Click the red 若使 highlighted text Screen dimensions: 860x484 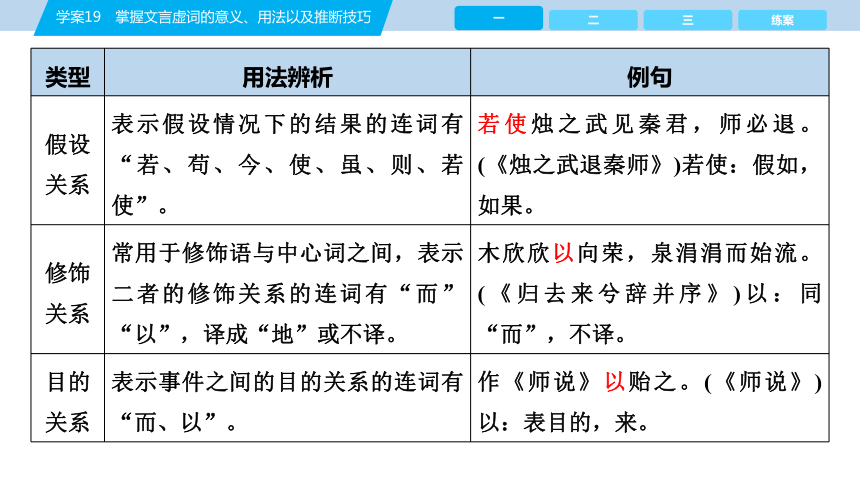point(502,124)
